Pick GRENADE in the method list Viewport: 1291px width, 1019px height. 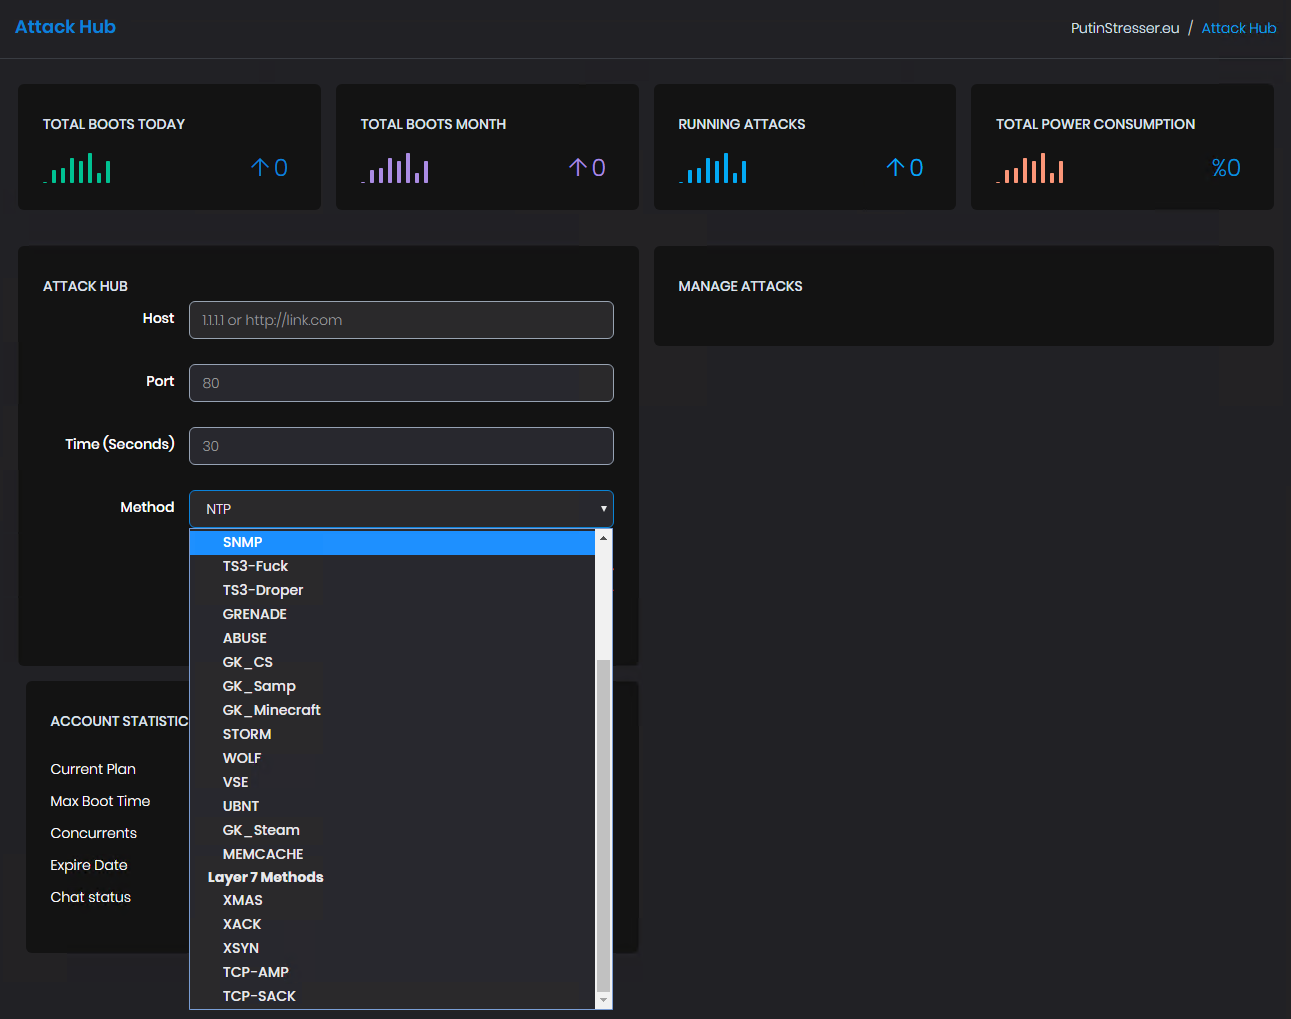392,614
